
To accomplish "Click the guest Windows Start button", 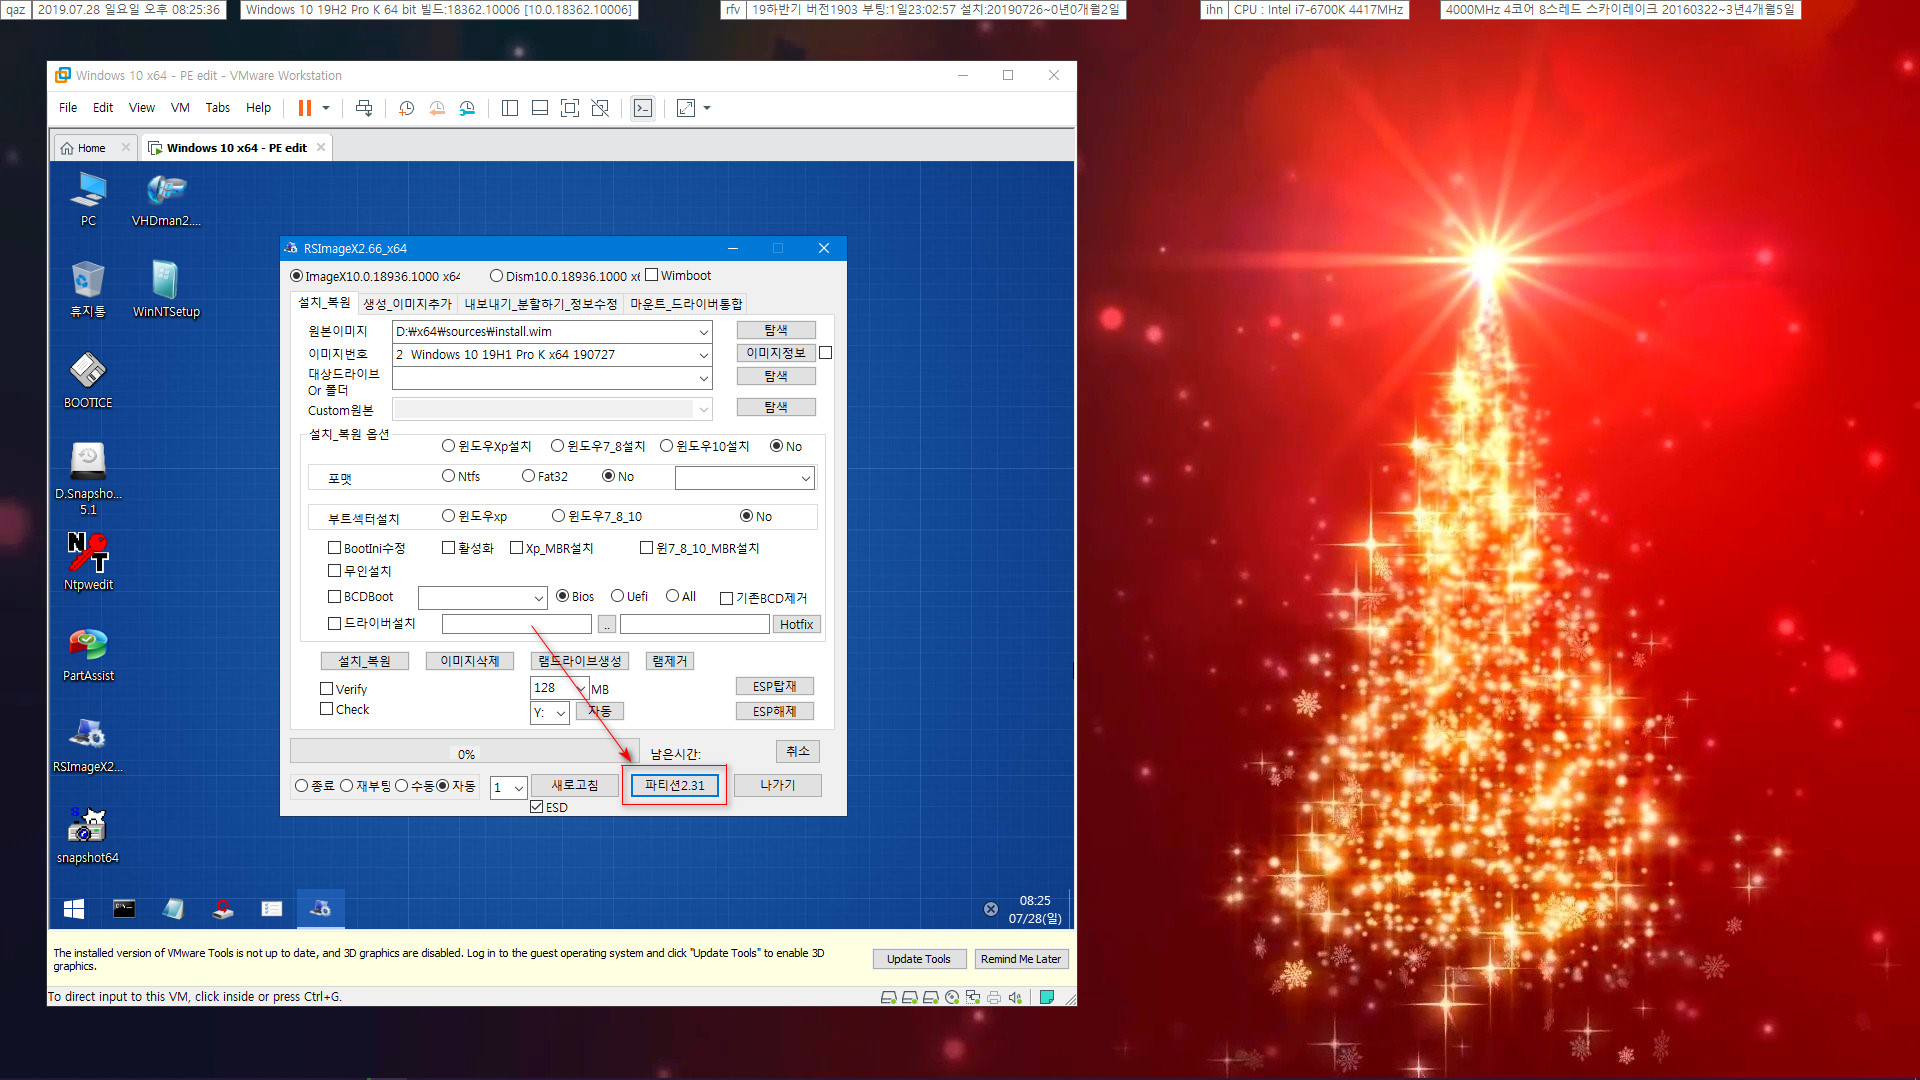I will pyautogui.click(x=74, y=908).
